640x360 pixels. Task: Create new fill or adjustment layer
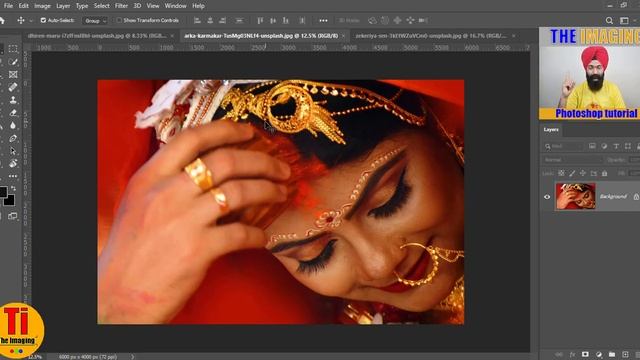click(x=599, y=354)
